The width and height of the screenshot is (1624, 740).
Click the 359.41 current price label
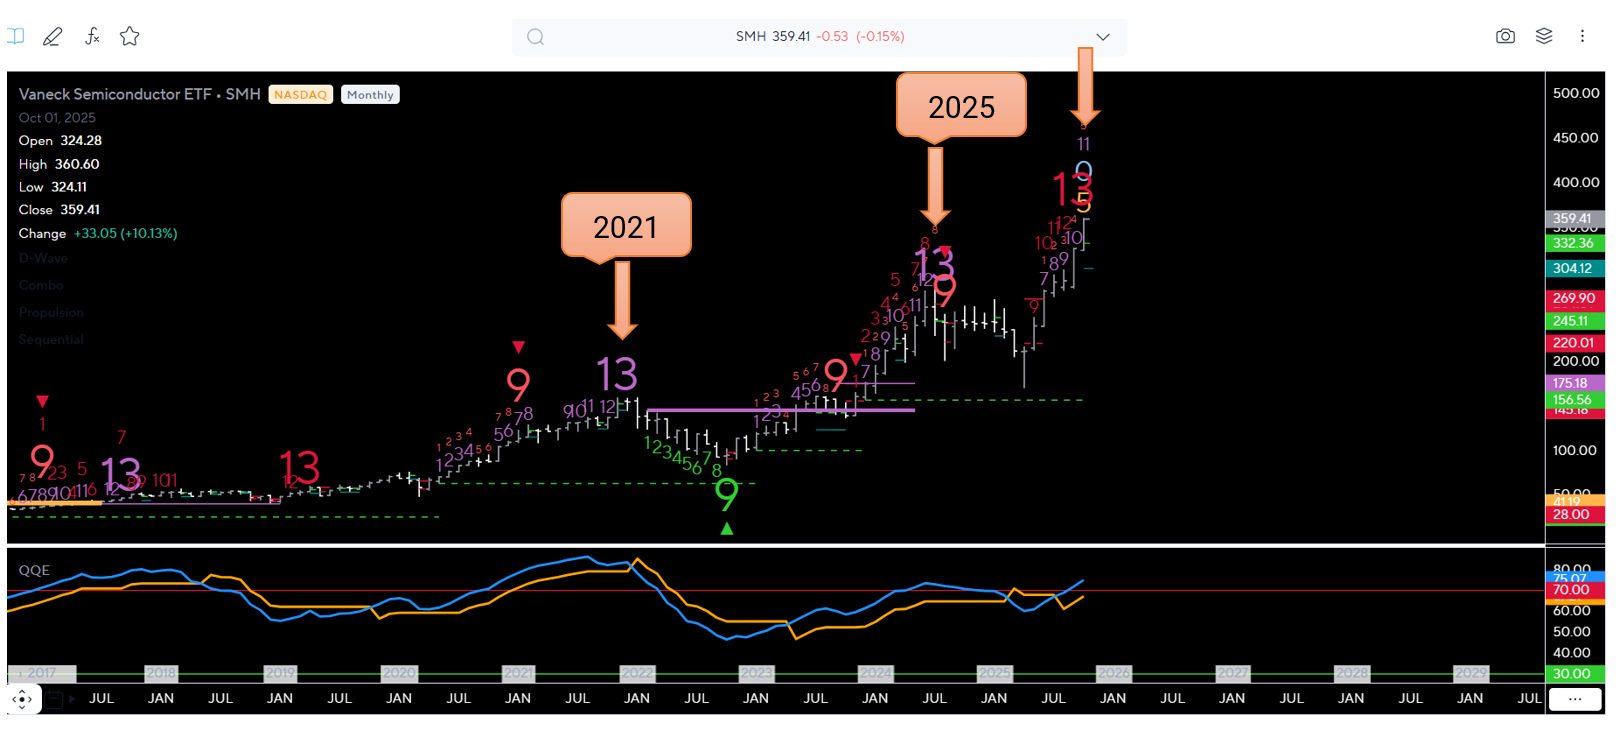coord(1573,218)
